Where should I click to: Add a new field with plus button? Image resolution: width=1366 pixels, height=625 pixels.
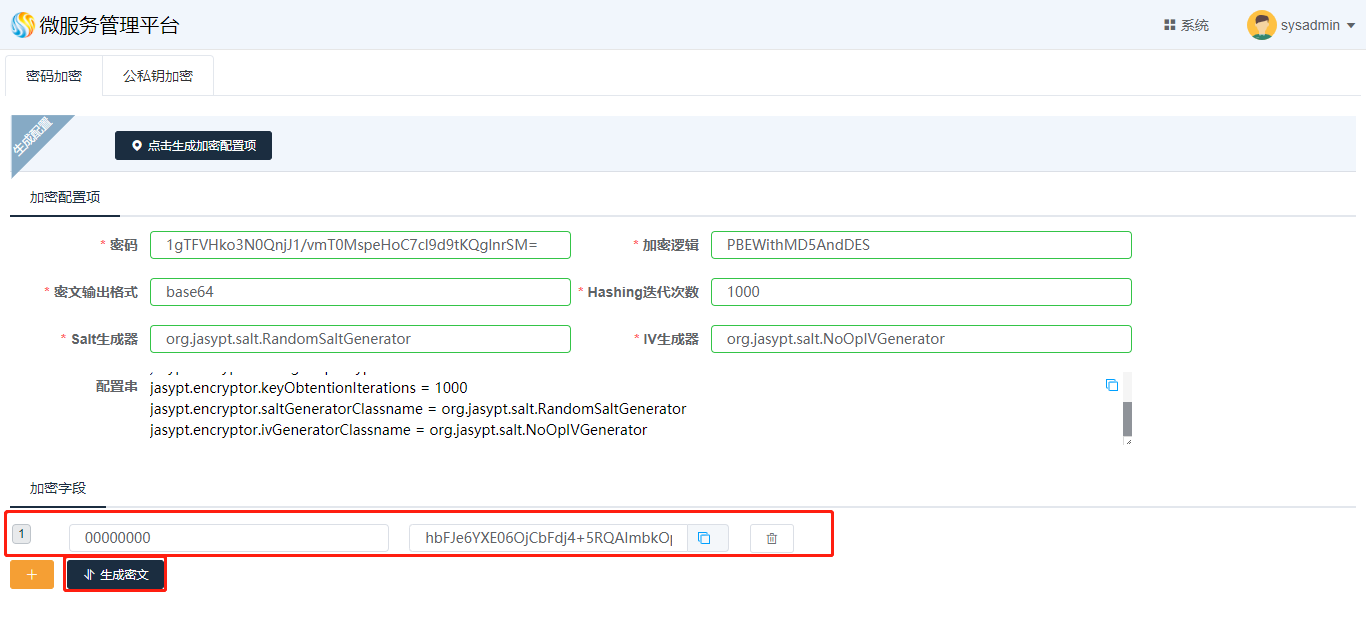pyautogui.click(x=32, y=575)
